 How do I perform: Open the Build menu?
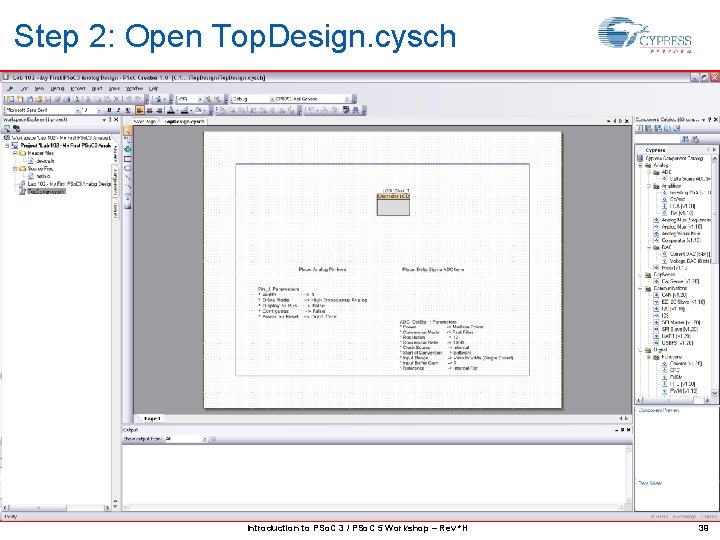pyautogui.click(x=97, y=89)
